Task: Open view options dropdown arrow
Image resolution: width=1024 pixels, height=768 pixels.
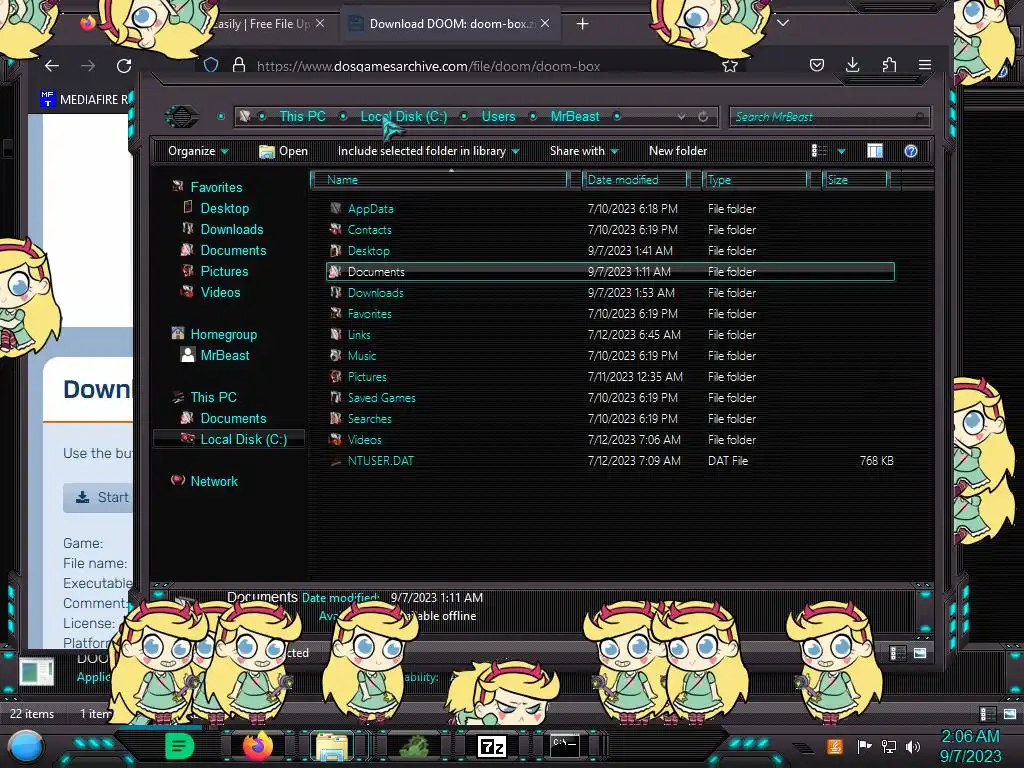Action: click(x=841, y=151)
